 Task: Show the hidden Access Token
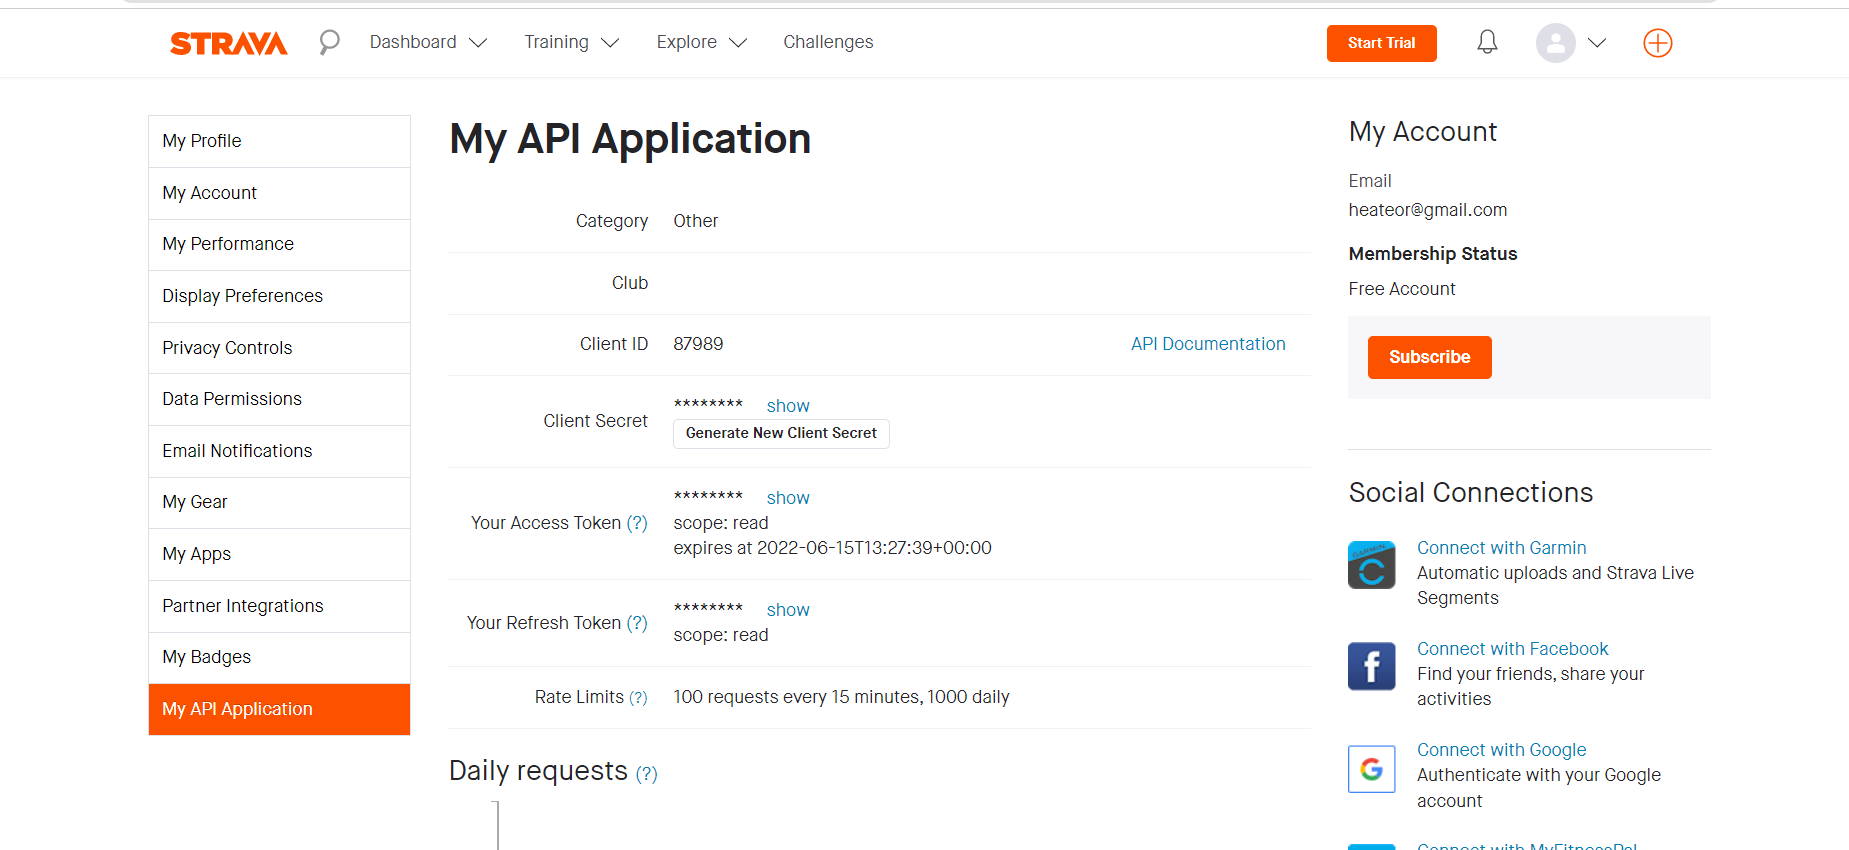788,498
